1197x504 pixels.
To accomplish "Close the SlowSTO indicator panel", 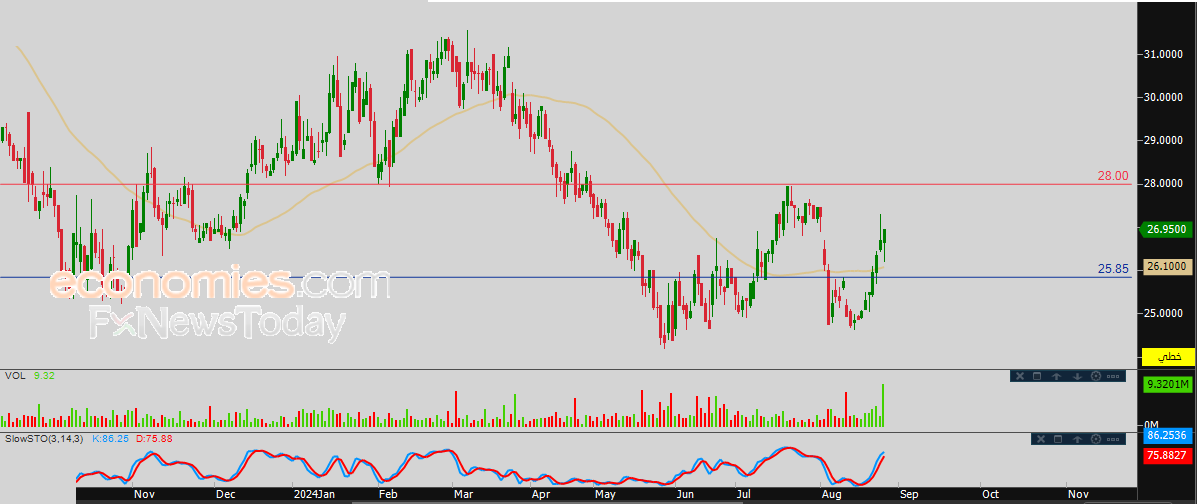I will click(1041, 439).
